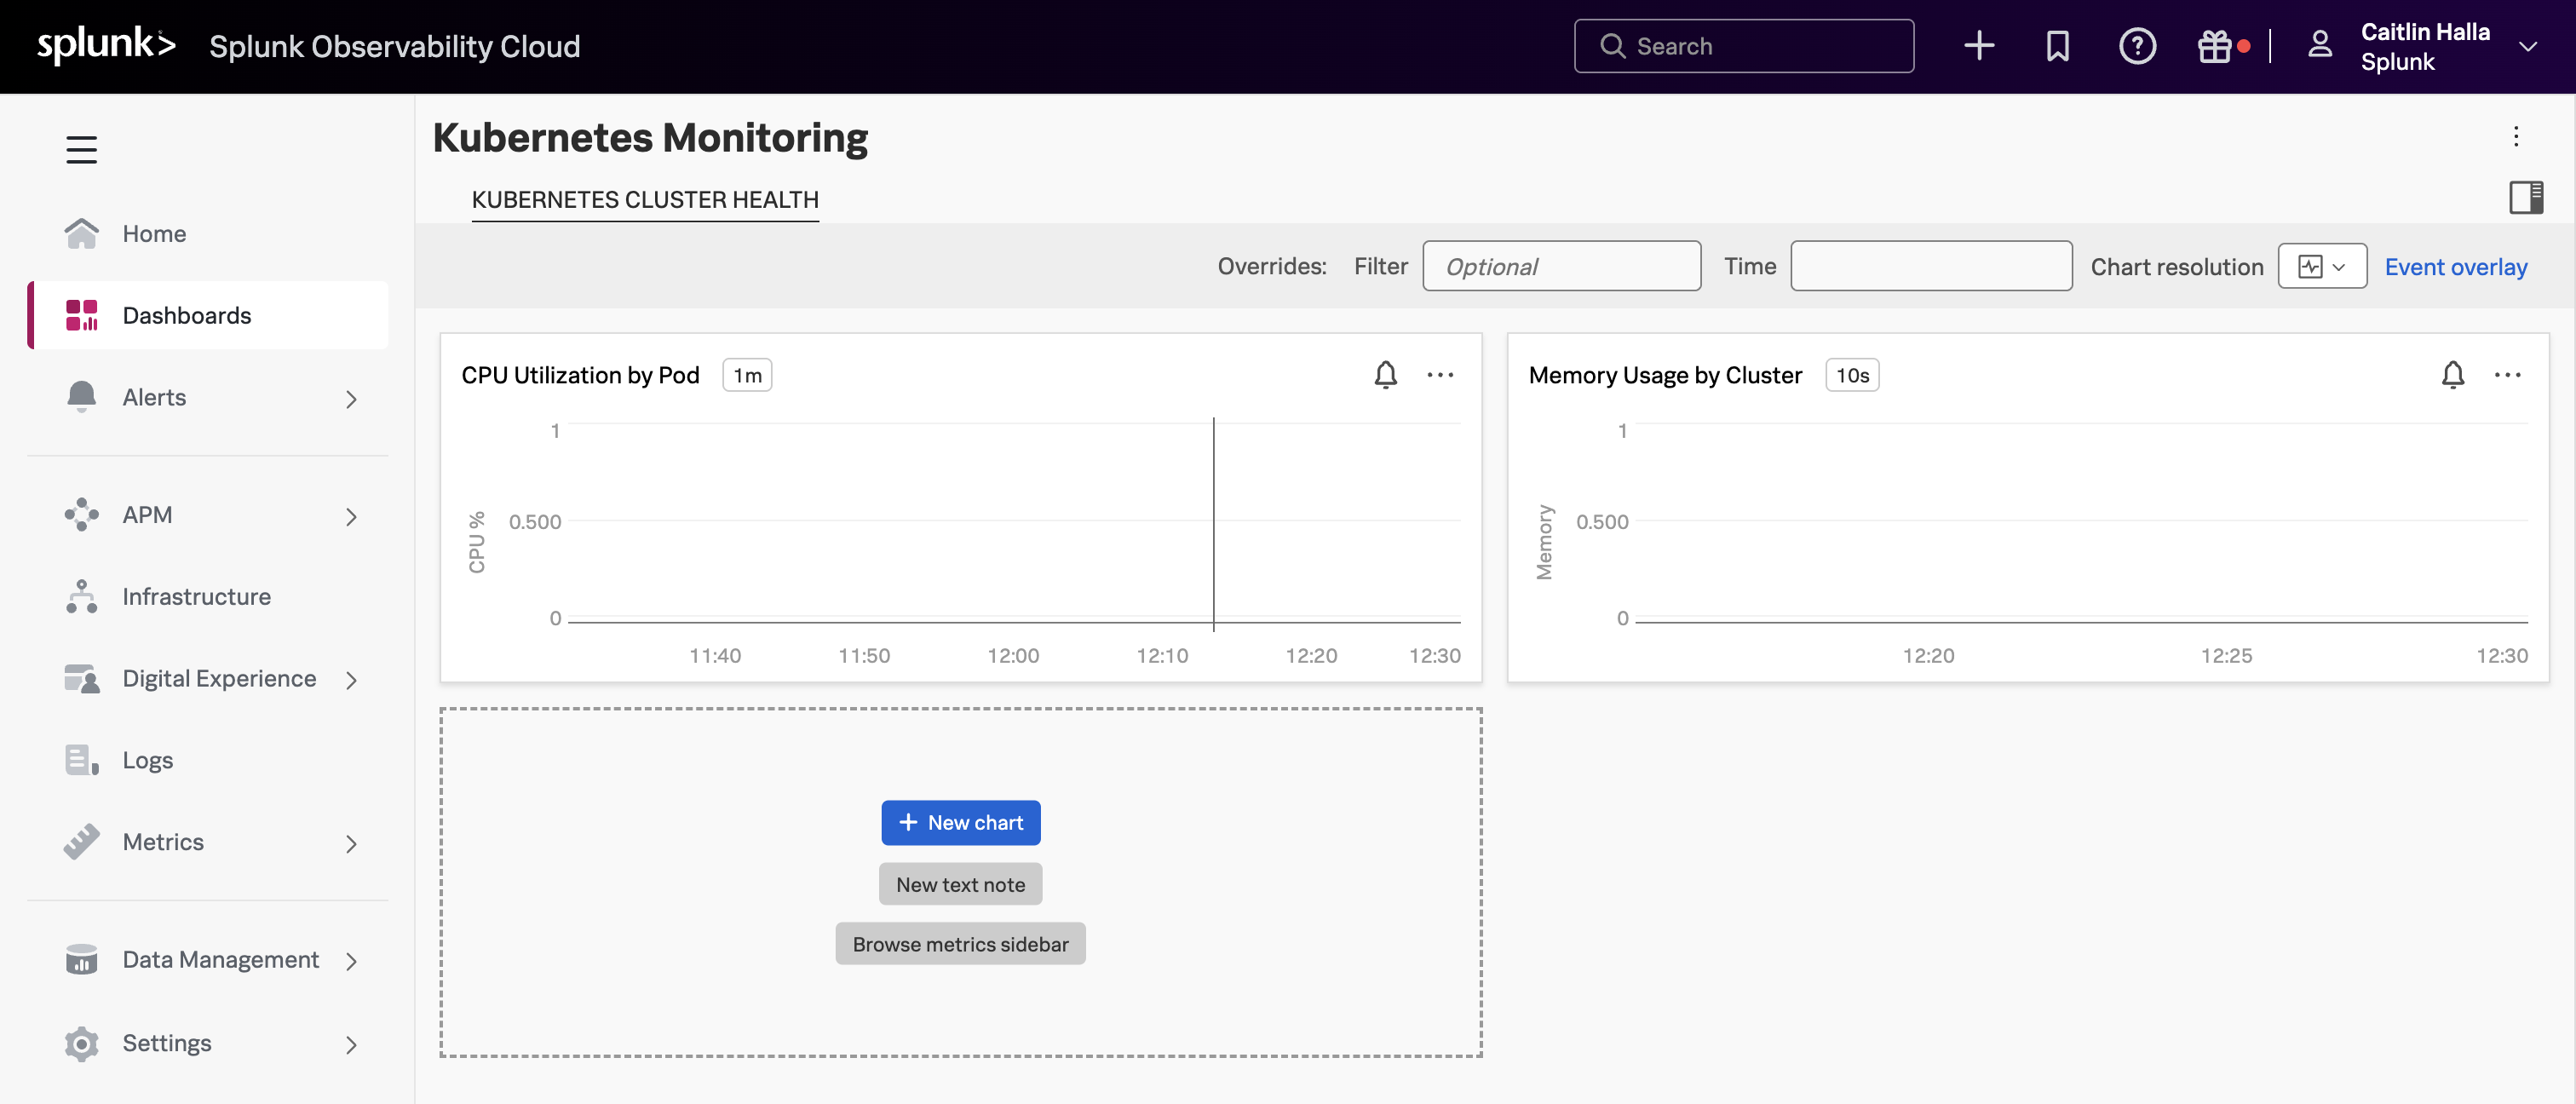Click the Metrics ruler icon
This screenshot has height=1104, width=2576.
click(82, 842)
